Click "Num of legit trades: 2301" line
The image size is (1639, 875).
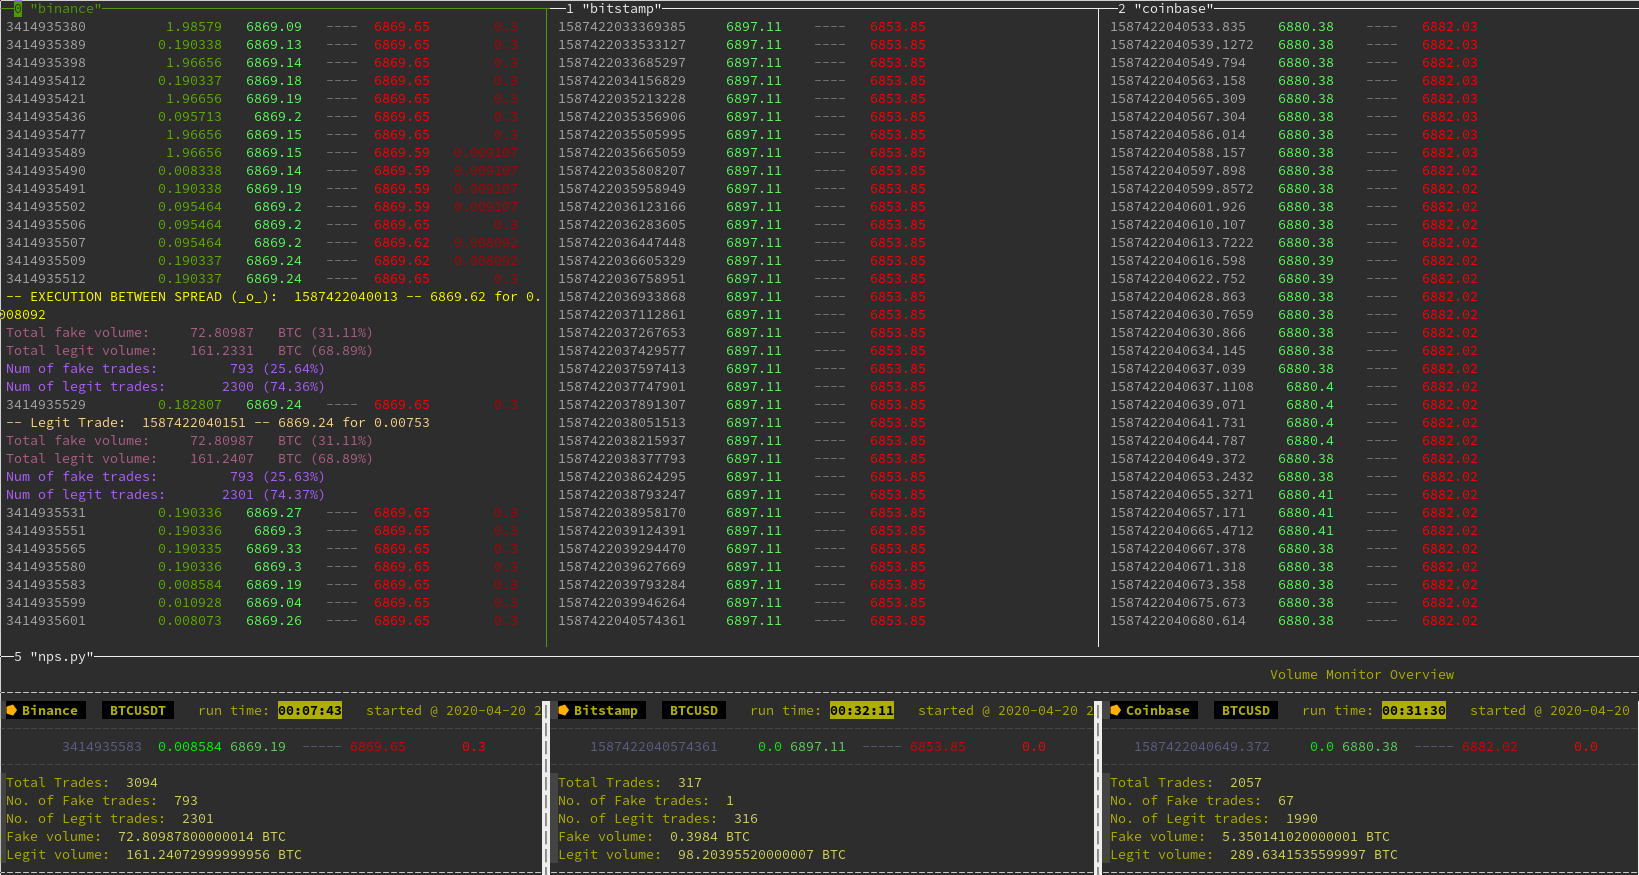[x=165, y=495]
